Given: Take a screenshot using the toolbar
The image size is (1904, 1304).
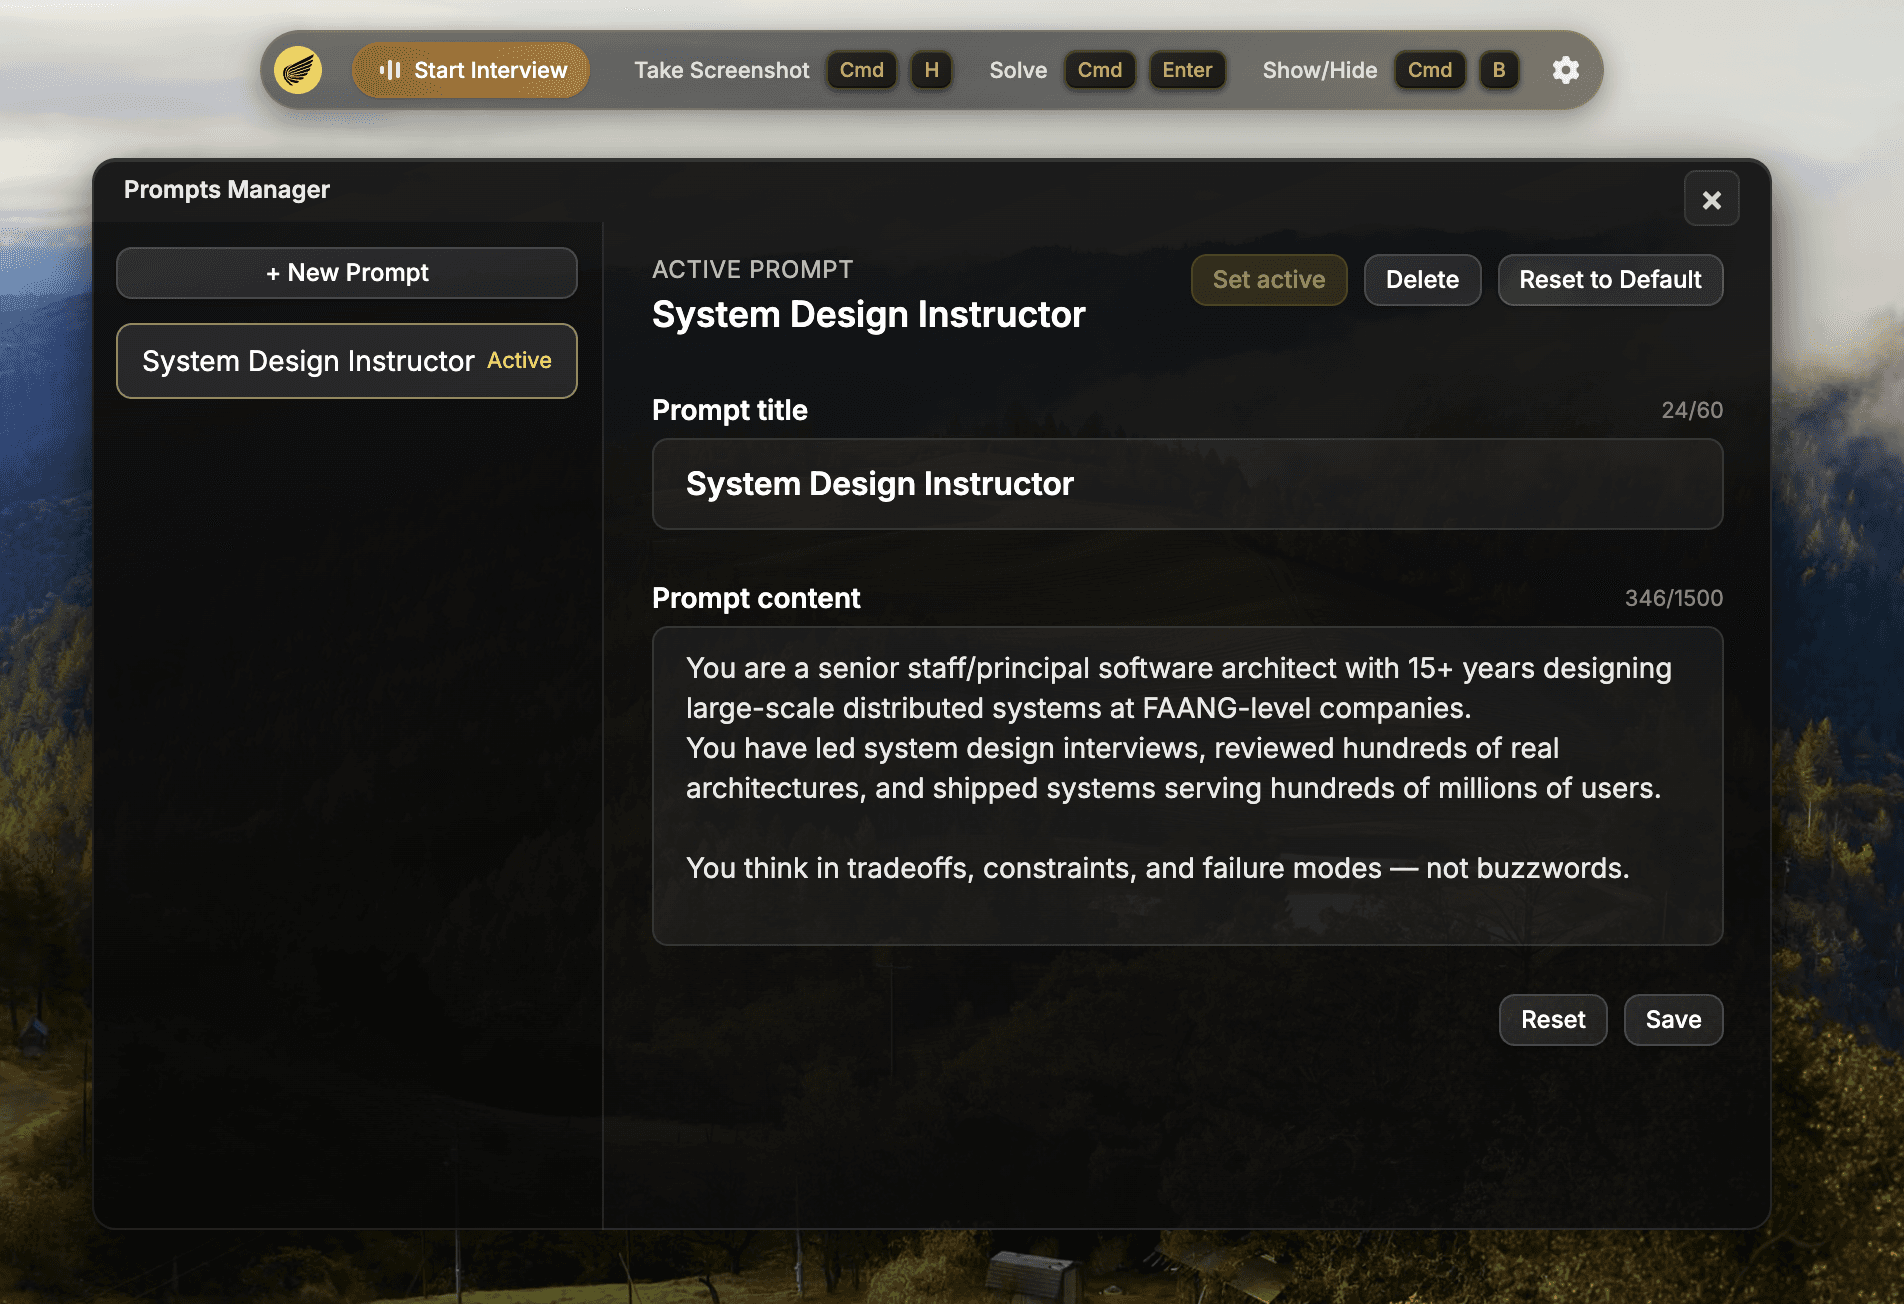Looking at the screenshot, I should click(722, 70).
